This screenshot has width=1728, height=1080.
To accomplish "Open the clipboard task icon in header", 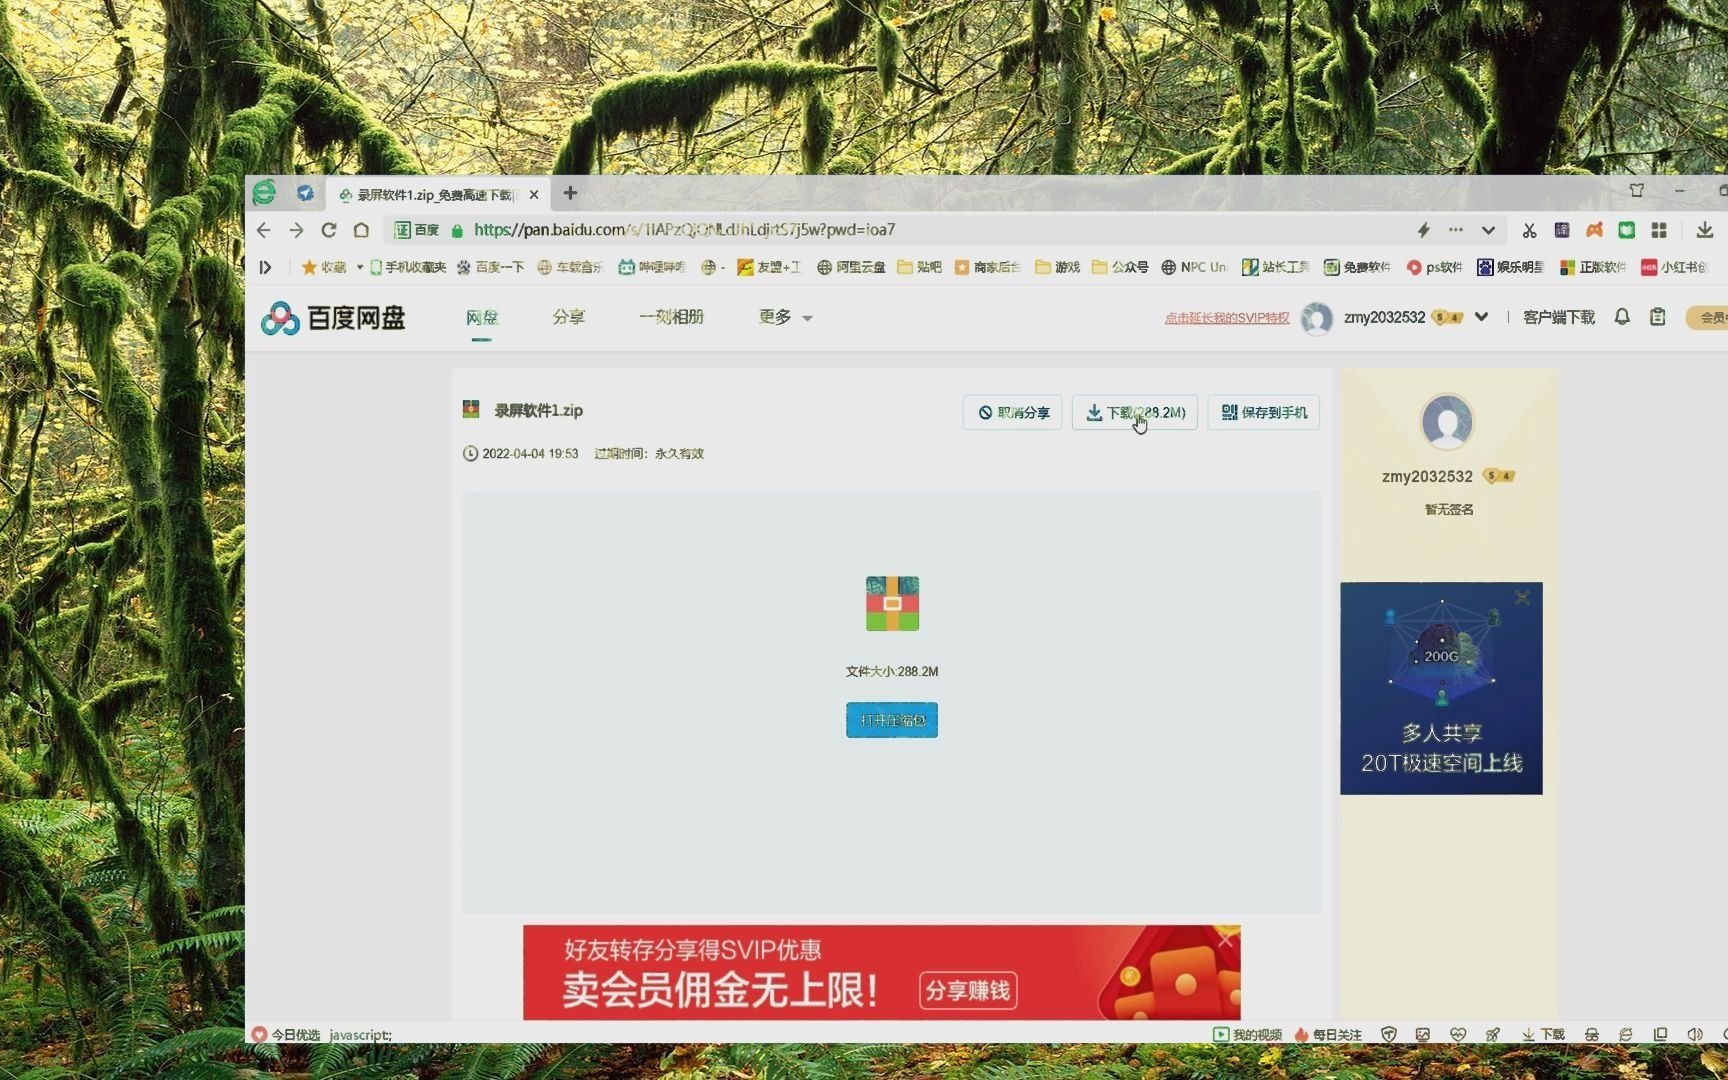I will 1657,317.
